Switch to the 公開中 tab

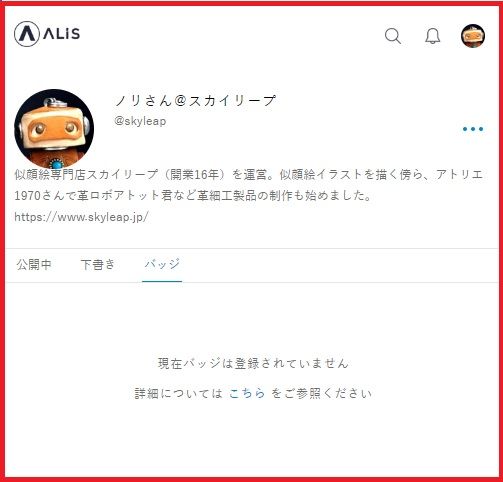tap(34, 264)
